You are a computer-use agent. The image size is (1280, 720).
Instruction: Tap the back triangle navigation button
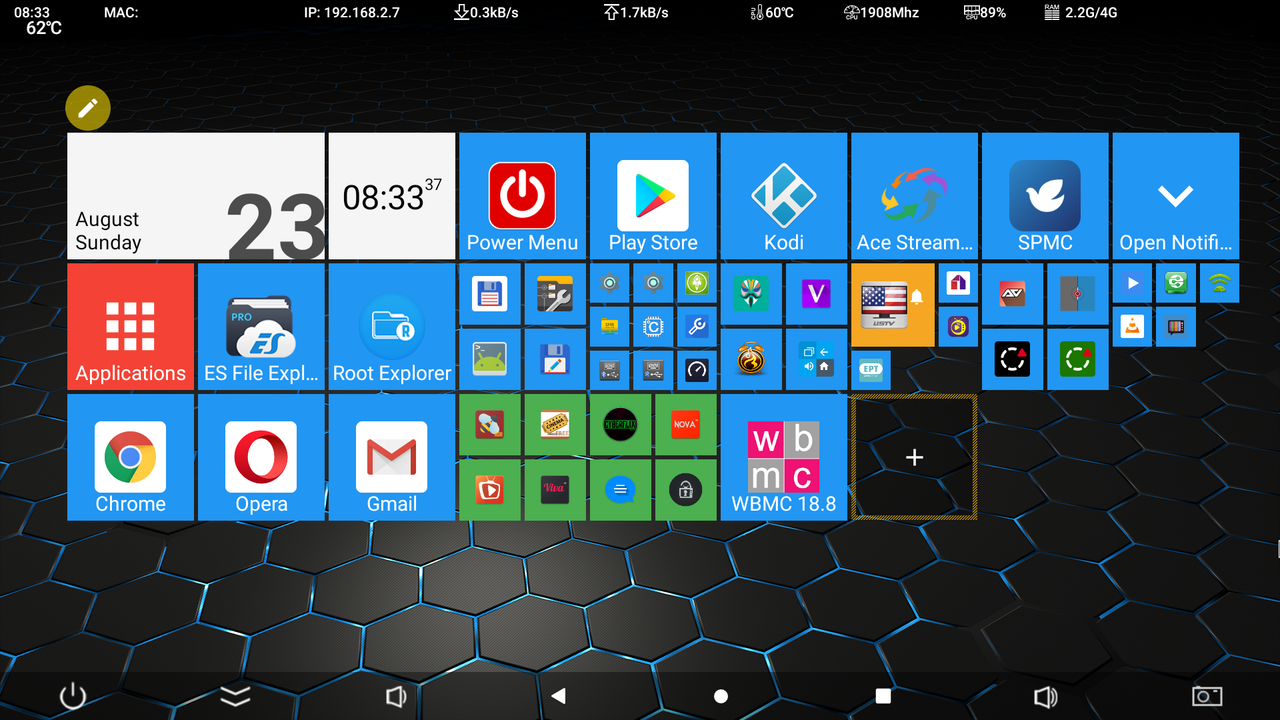559,696
